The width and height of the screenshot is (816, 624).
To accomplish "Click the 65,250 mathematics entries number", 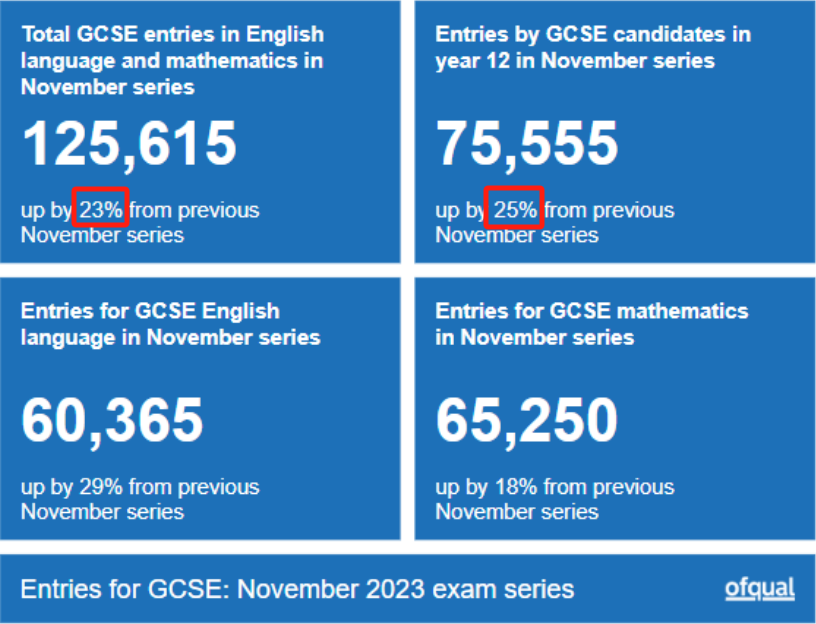I will point(527,421).
